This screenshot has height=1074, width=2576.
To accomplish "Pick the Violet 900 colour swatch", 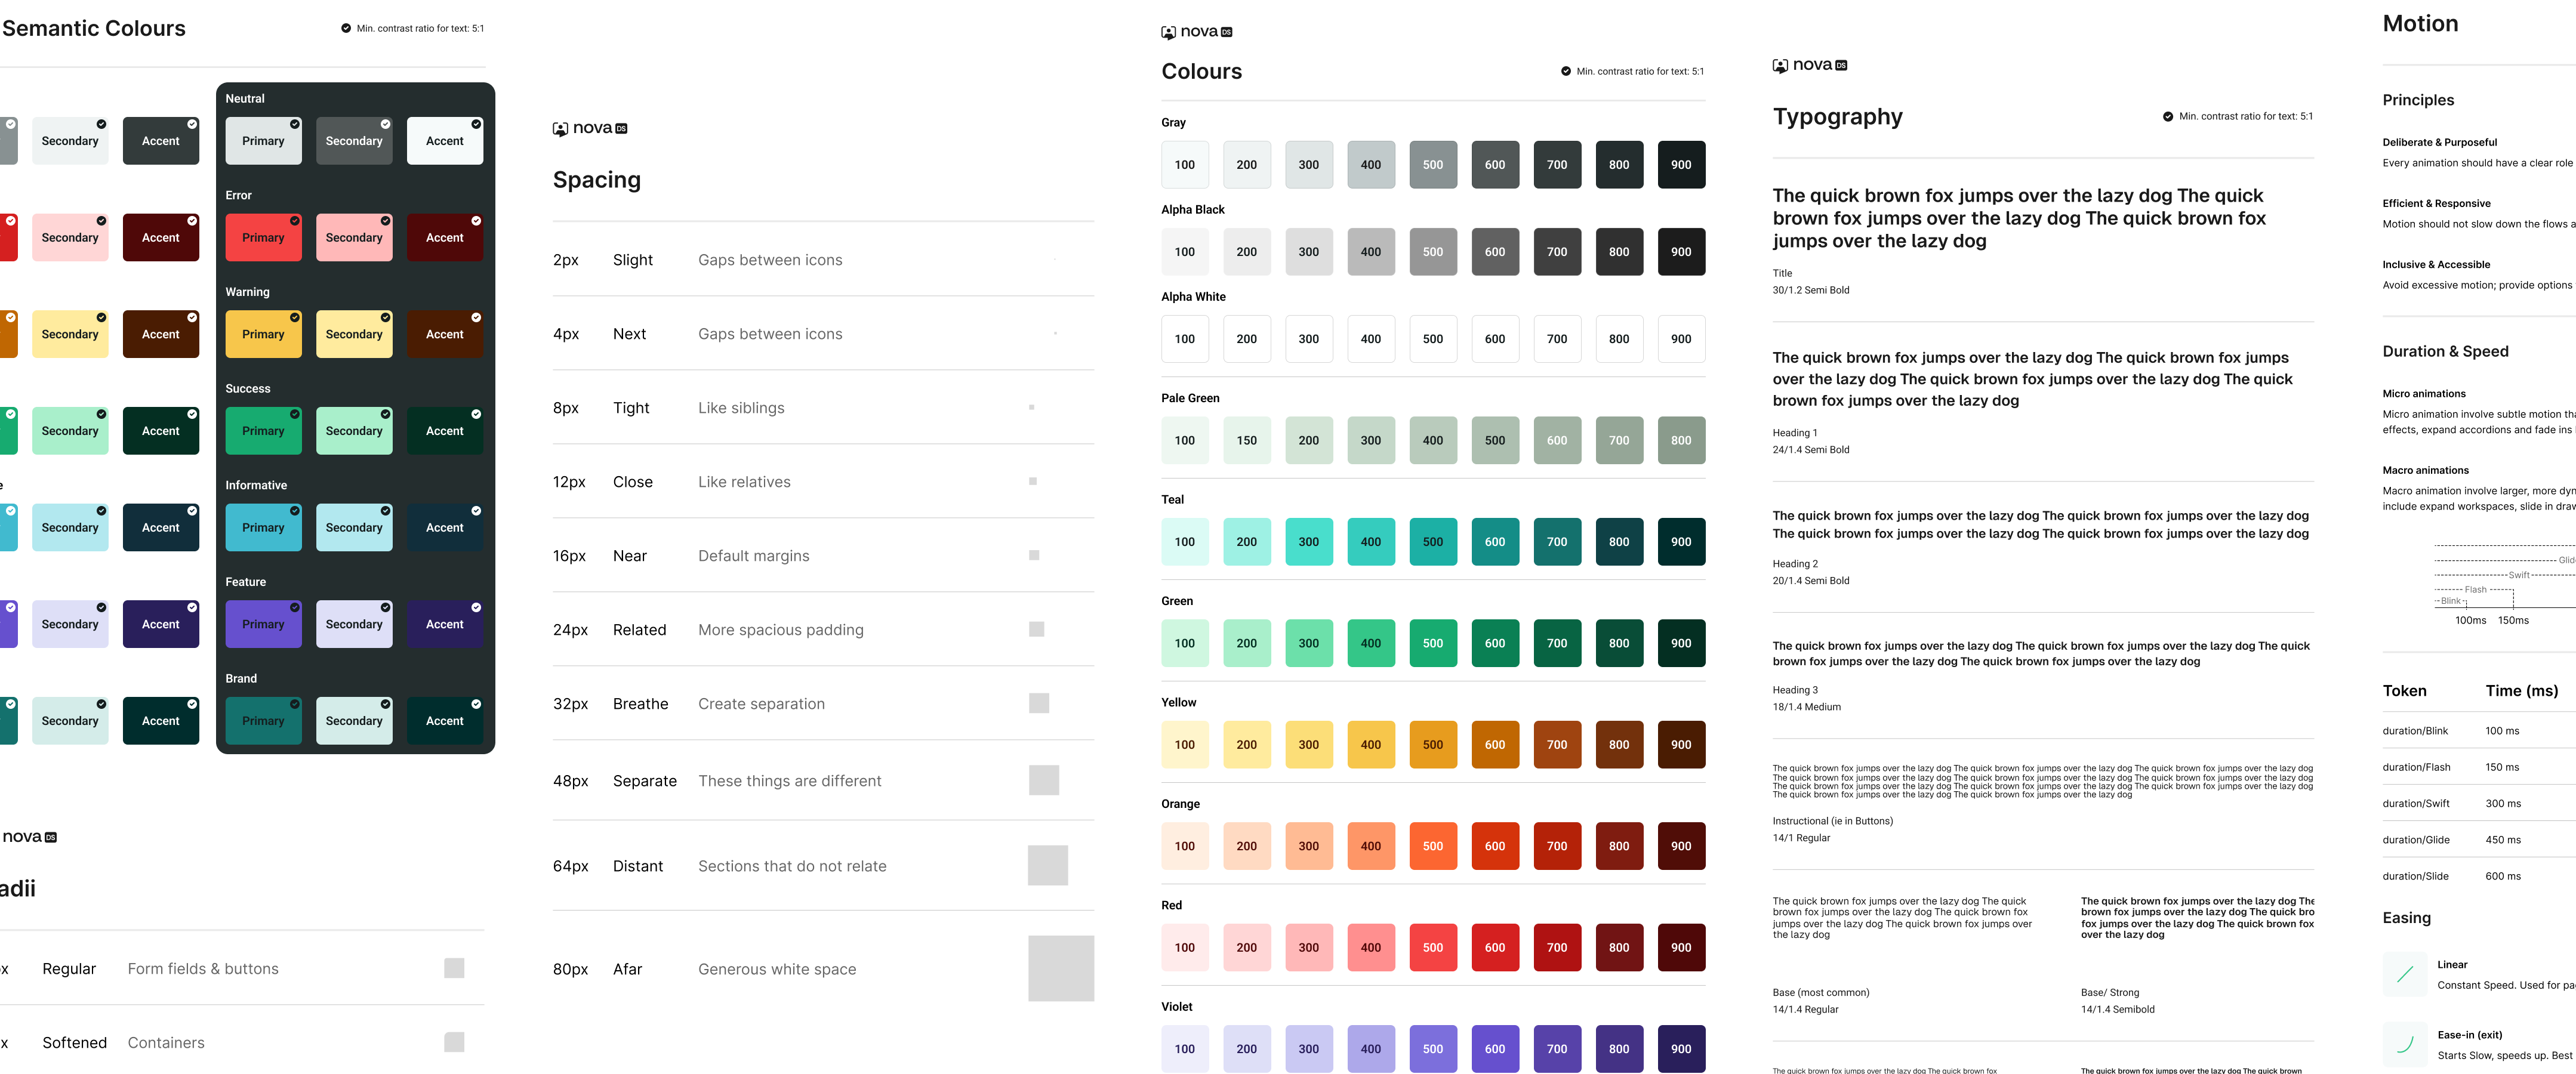I will coord(1680,1048).
